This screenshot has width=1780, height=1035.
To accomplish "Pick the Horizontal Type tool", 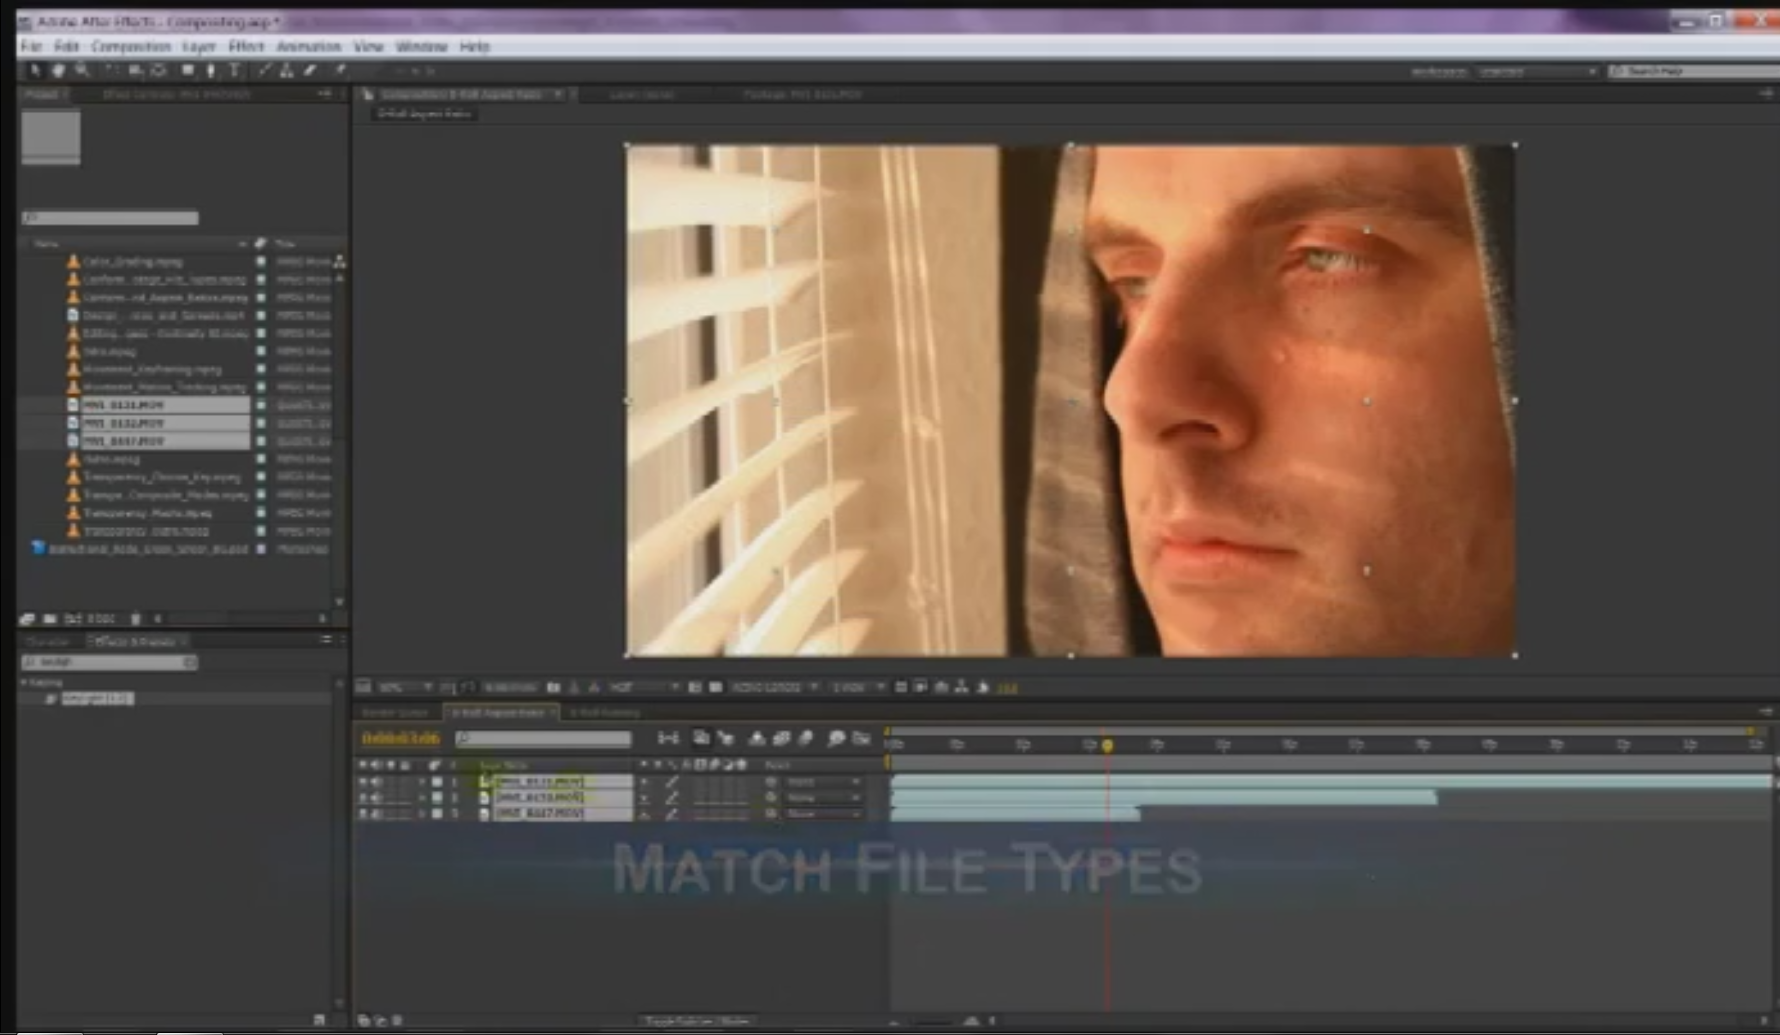I will click(234, 70).
